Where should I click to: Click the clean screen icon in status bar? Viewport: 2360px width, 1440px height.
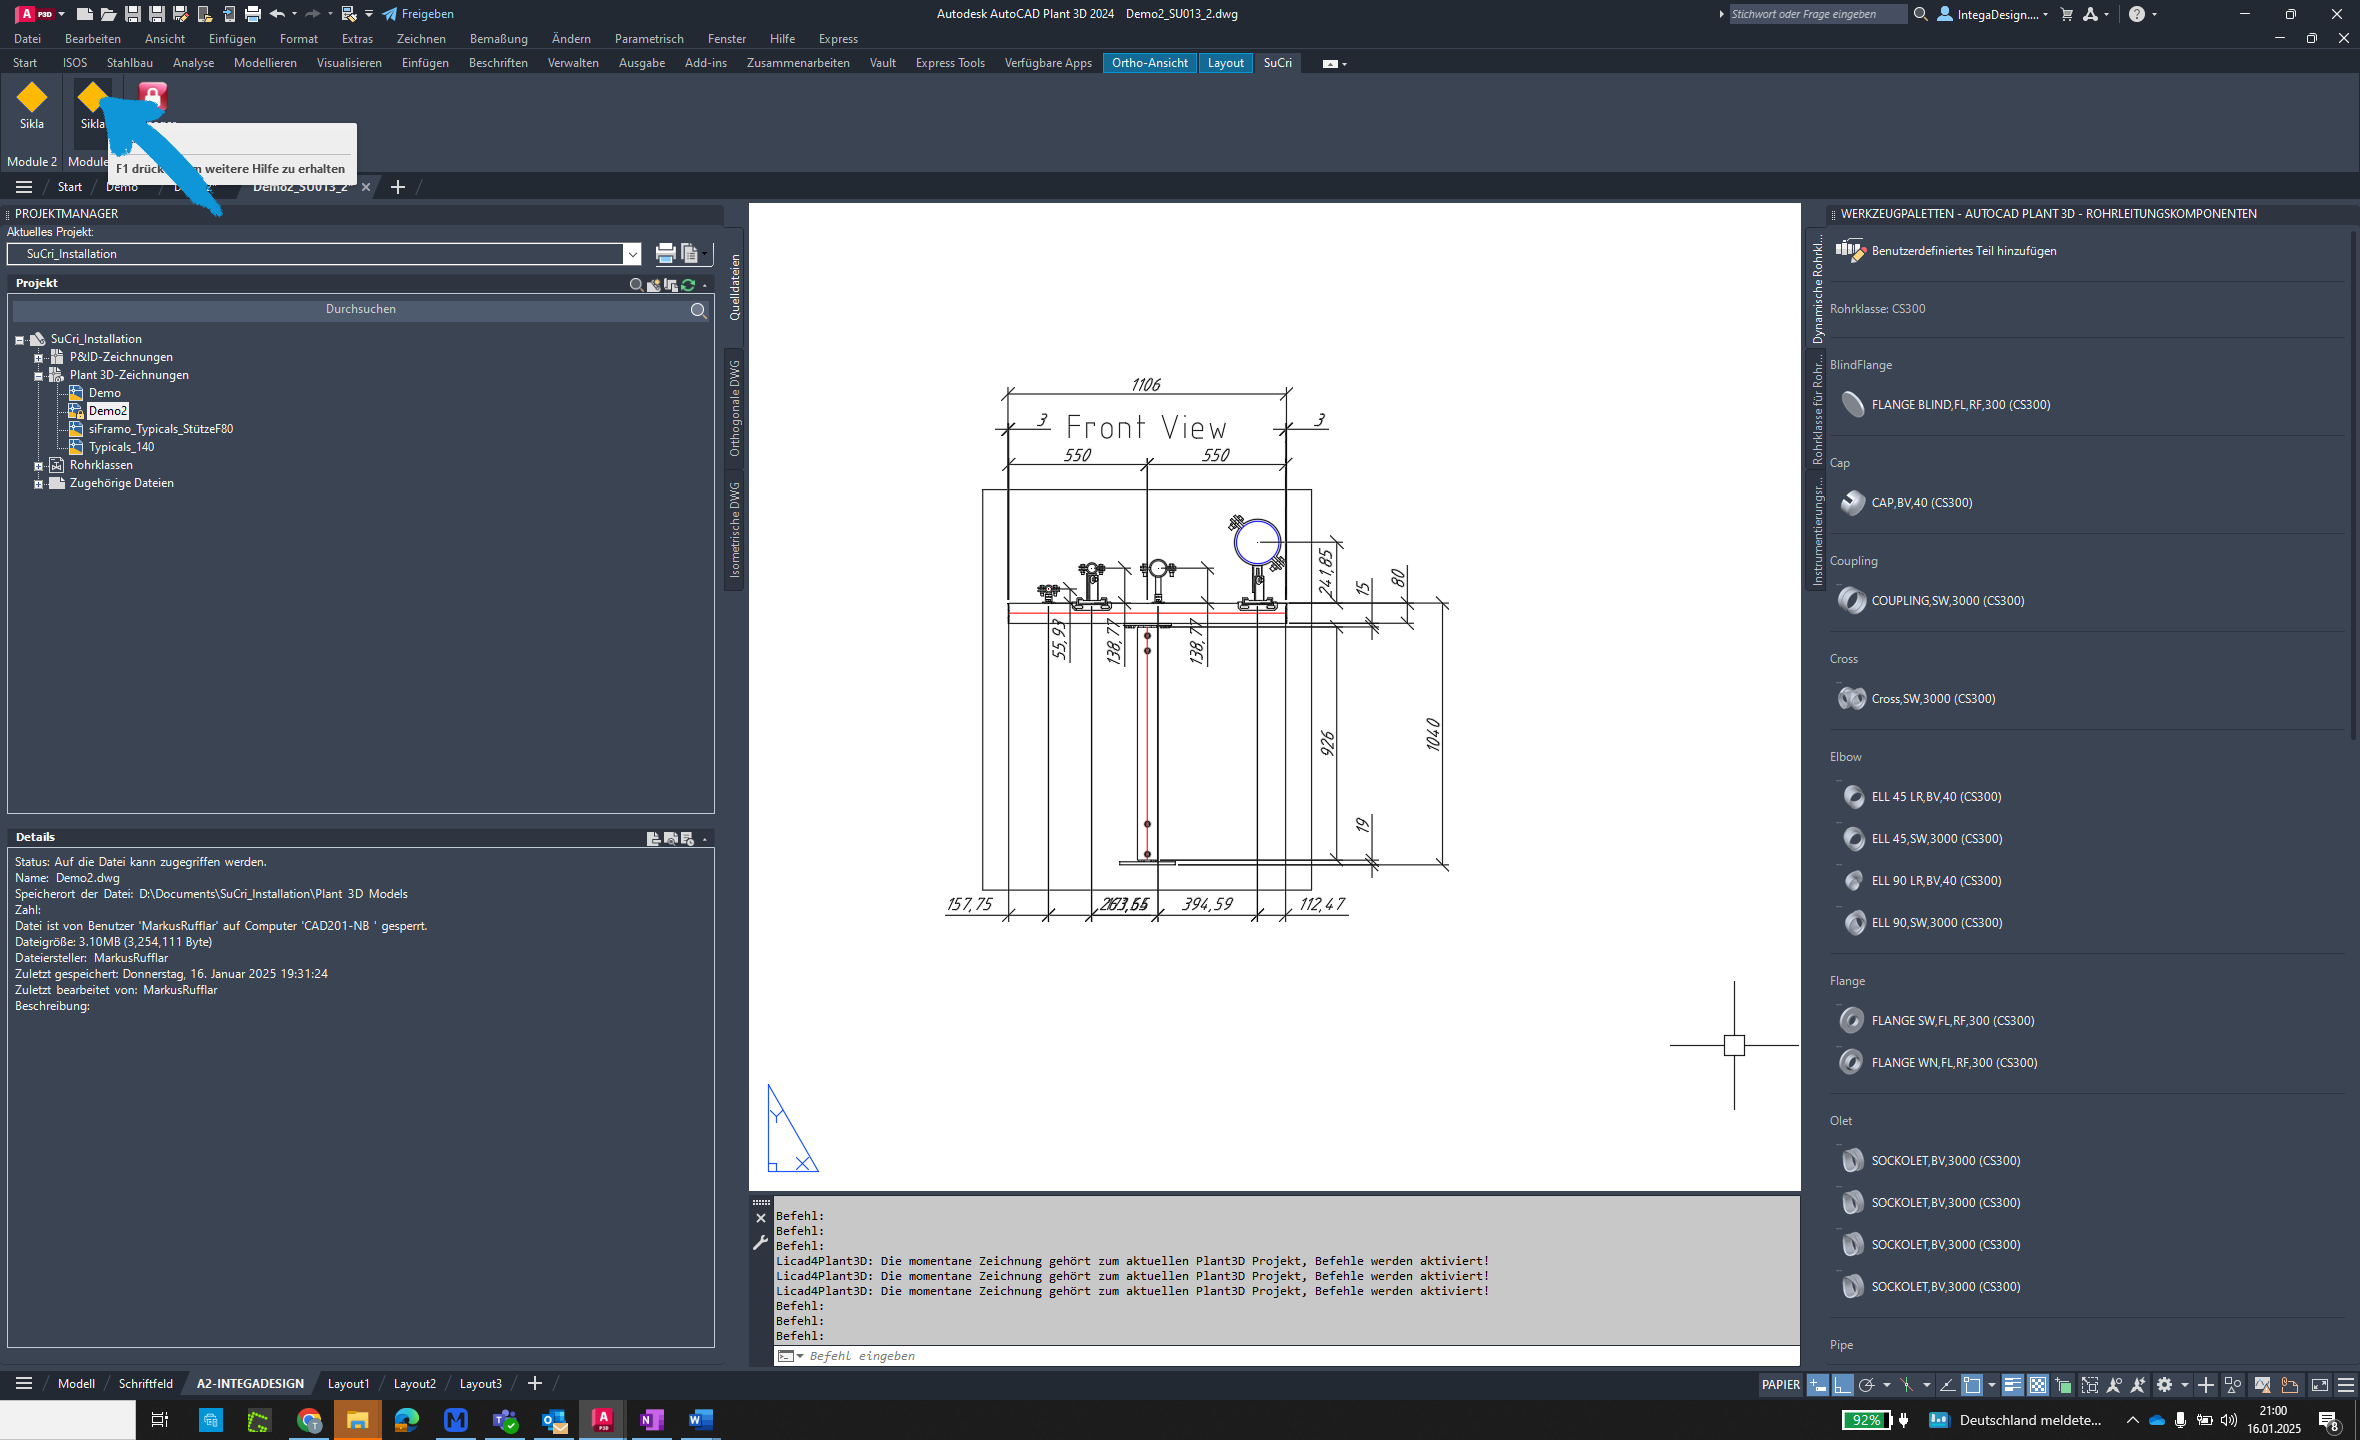click(2320, 1385)
